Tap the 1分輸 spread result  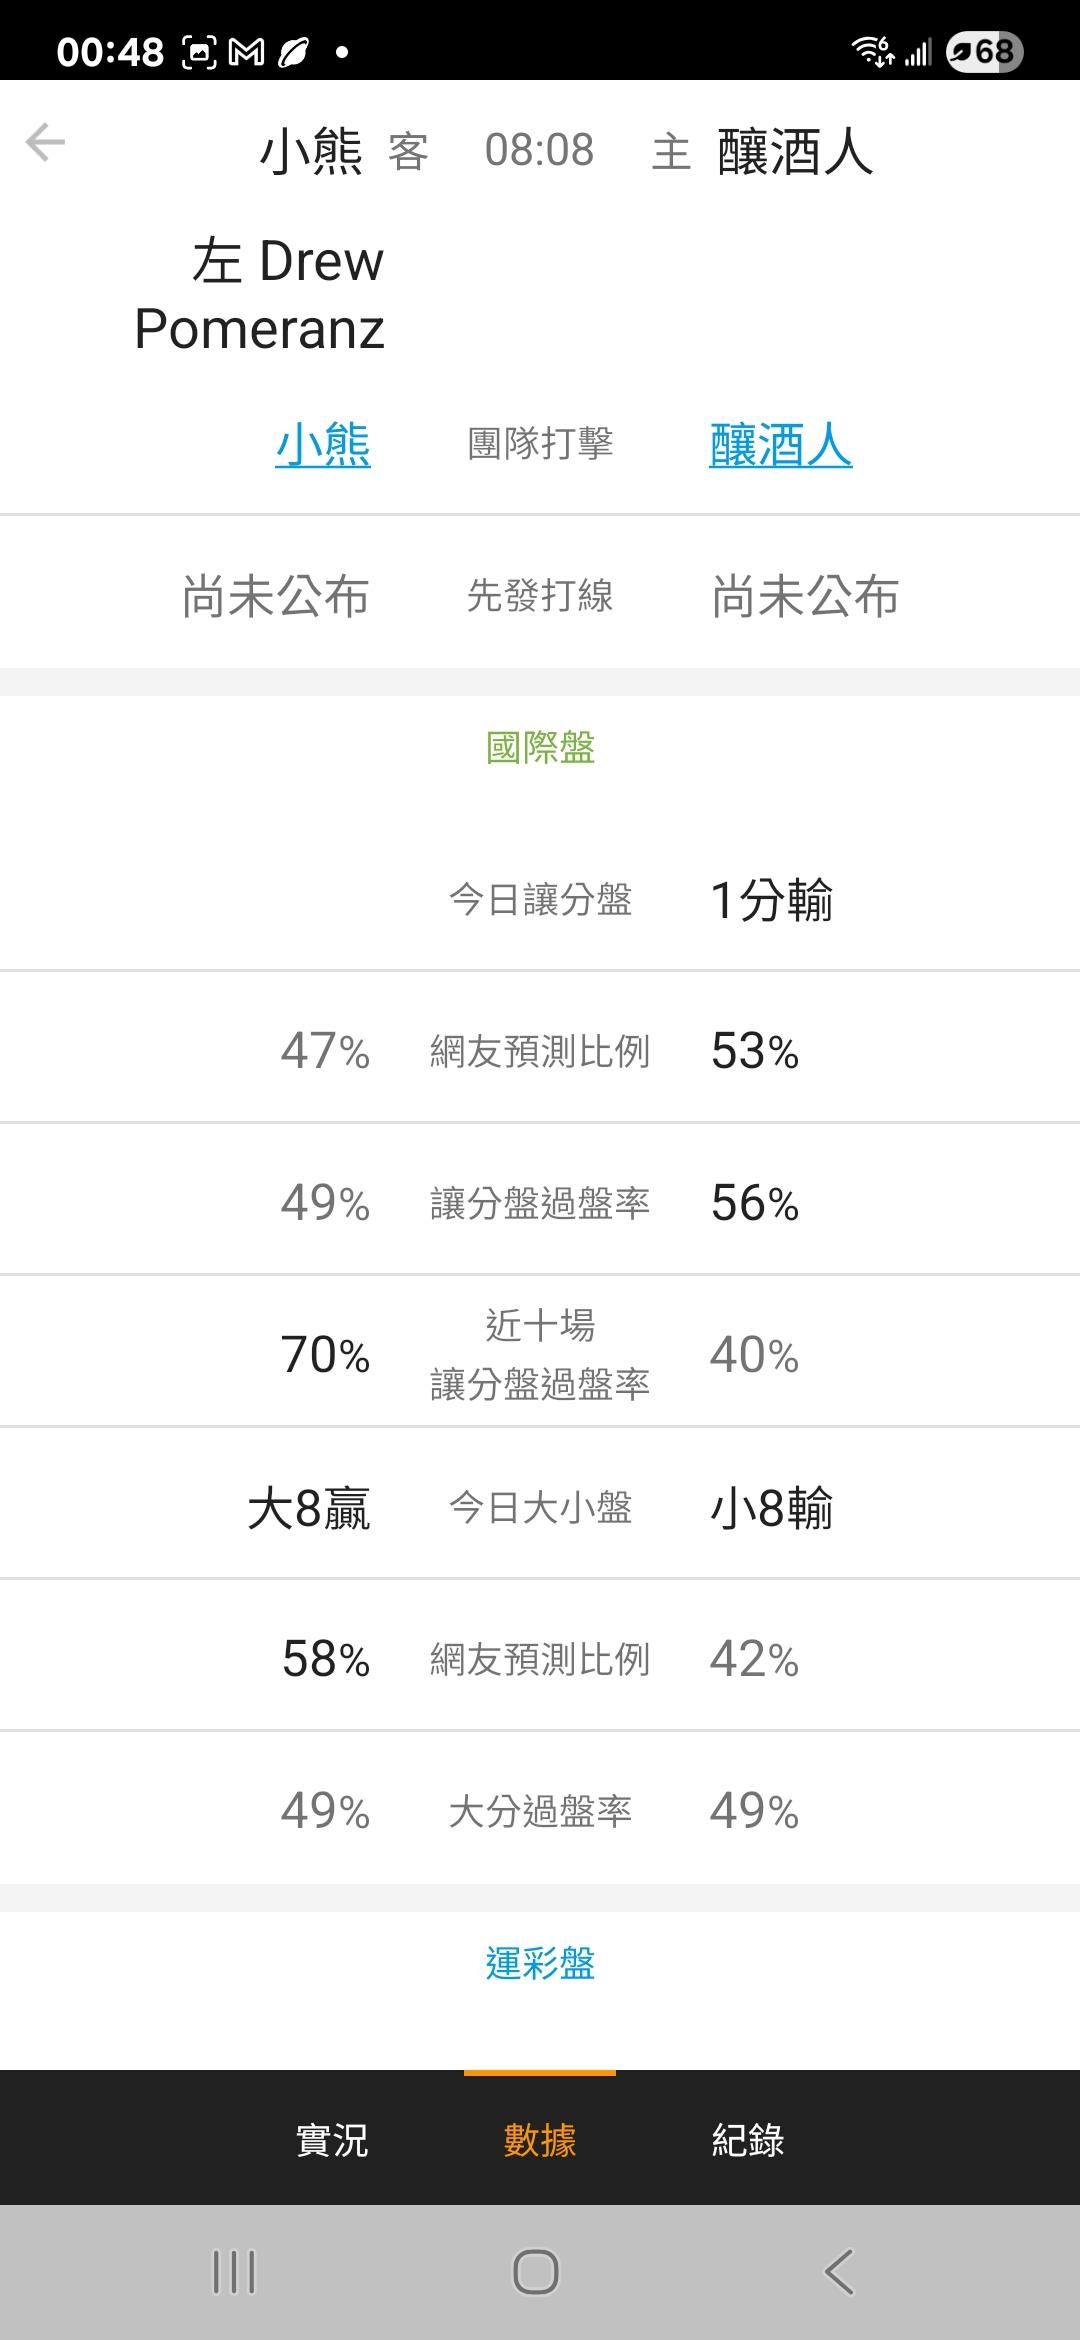click(x=771, y=899)
